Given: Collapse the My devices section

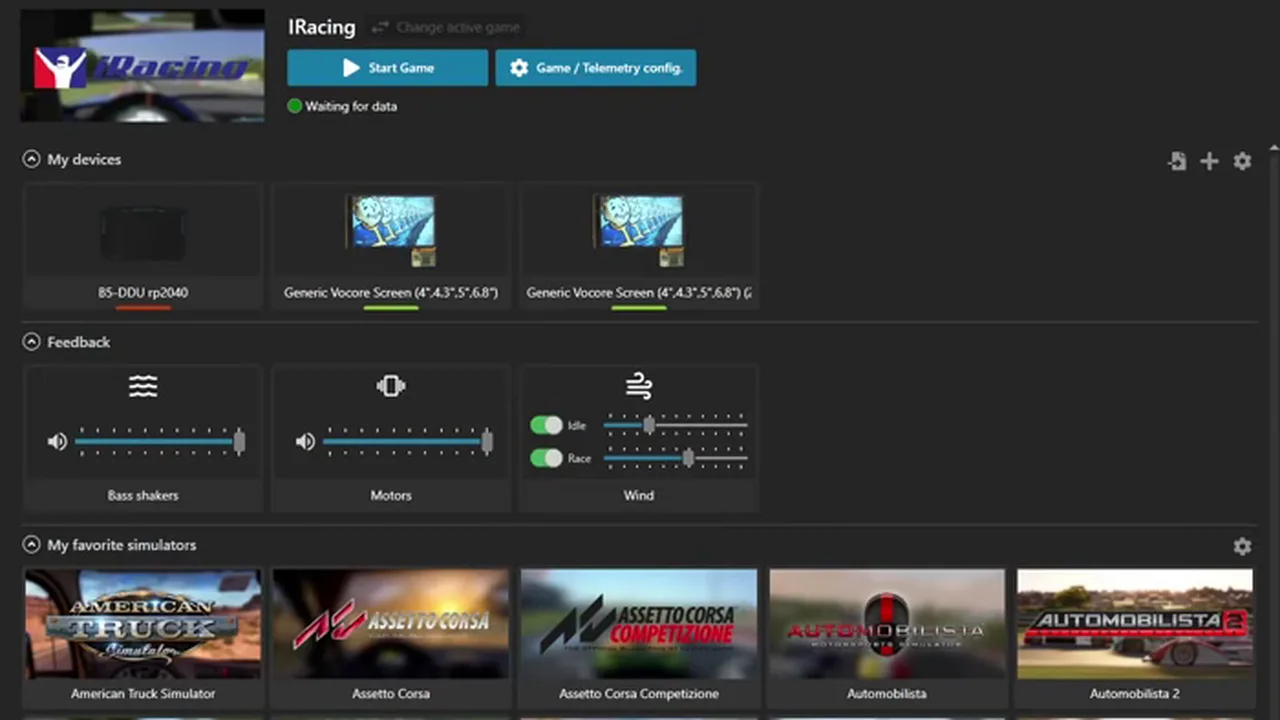Looking at the screenshot, I should [31, 159].
